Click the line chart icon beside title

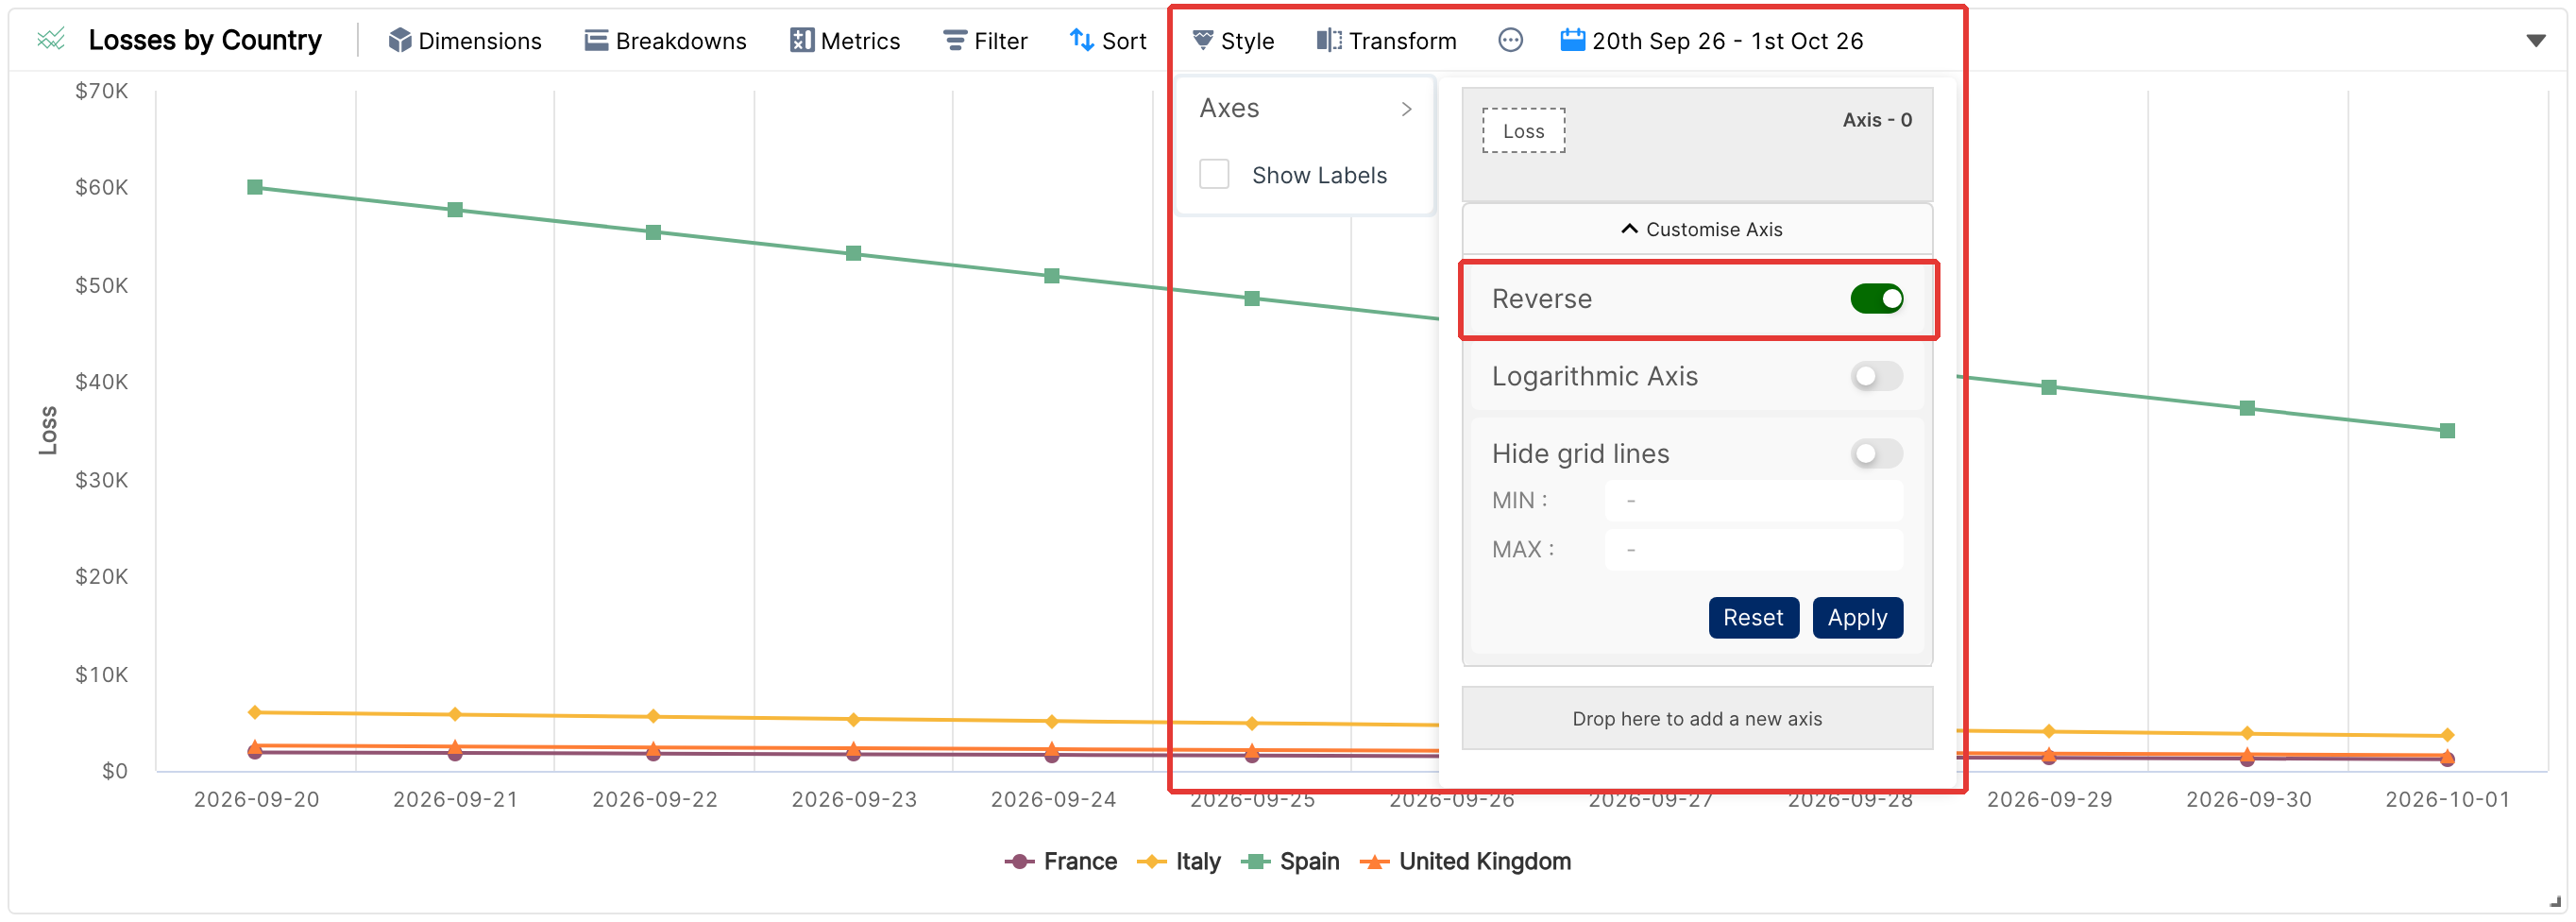tap(51, 40)
